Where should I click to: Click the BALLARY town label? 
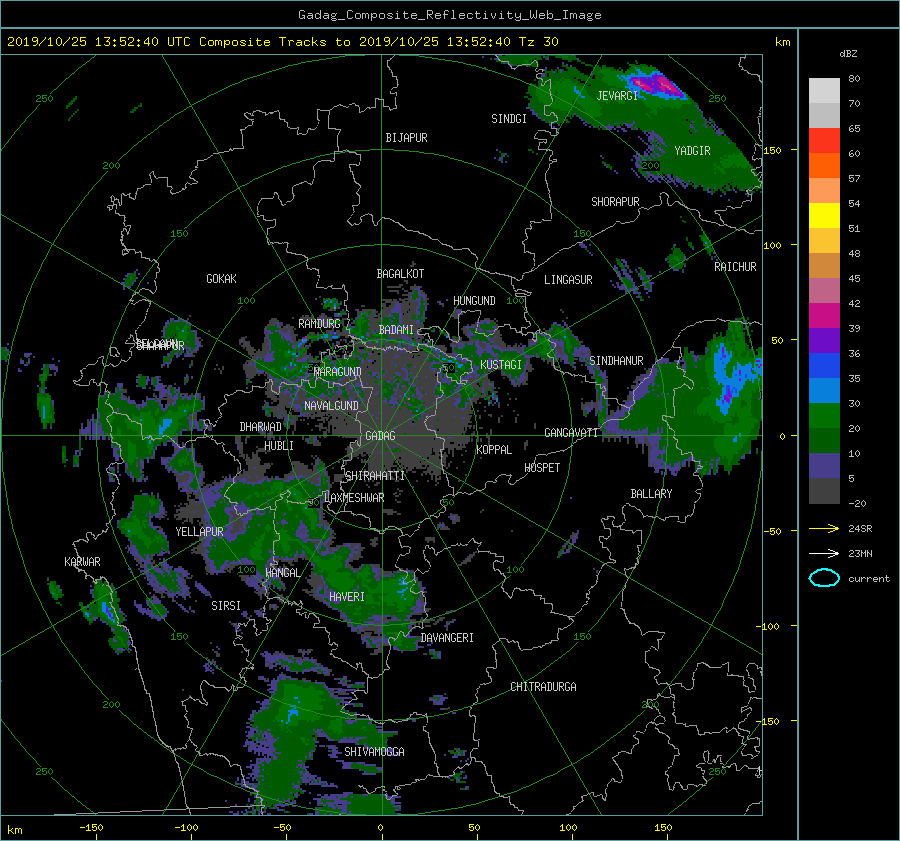[651, 494]
